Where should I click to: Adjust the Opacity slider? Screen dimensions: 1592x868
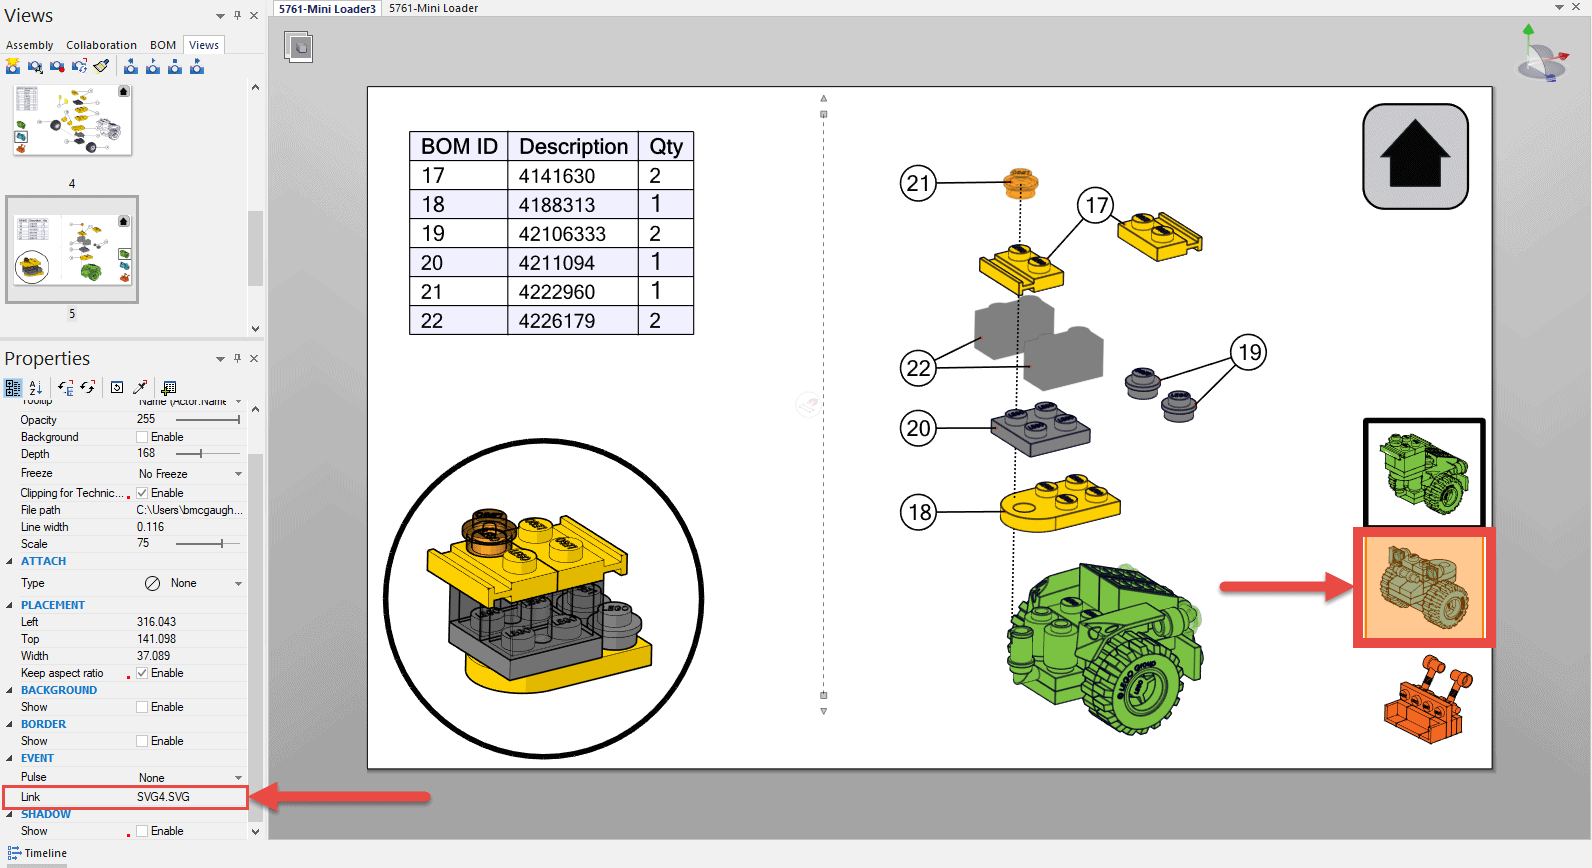[208, 420]
